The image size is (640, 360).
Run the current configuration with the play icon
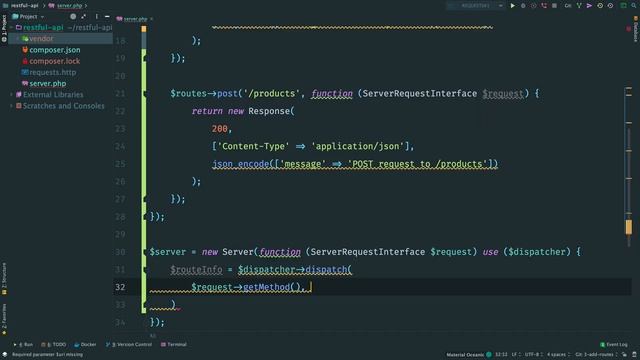pyautogui.click(x=513, y=6)
